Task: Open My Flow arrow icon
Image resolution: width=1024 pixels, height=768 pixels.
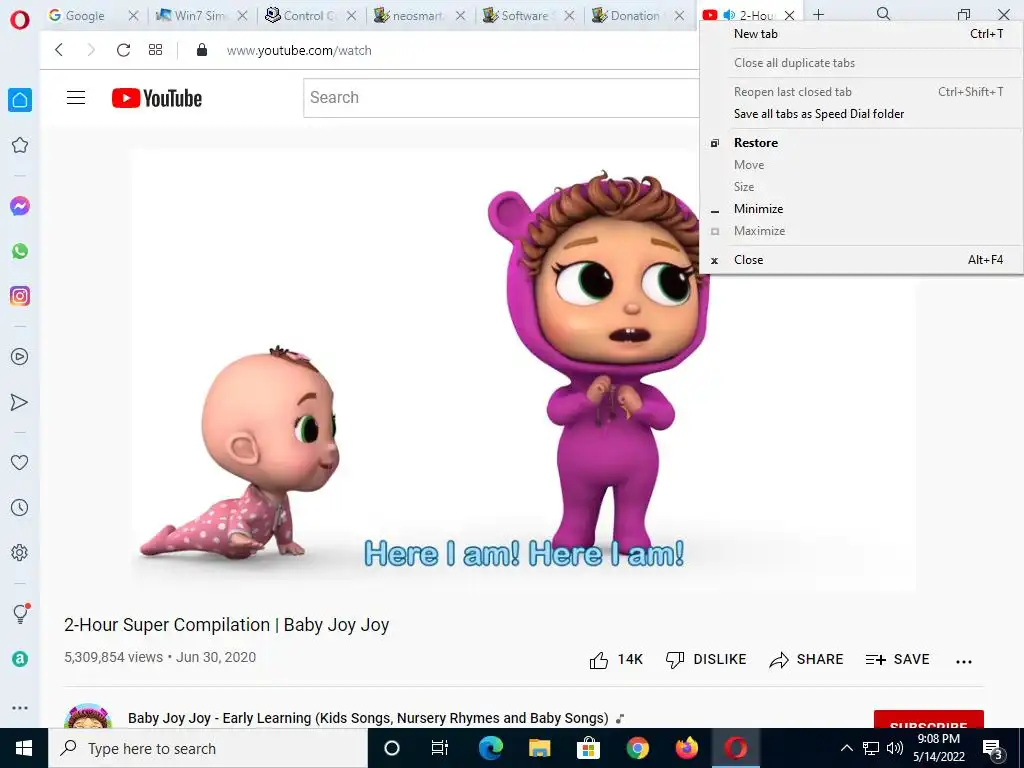Action: 20,402
